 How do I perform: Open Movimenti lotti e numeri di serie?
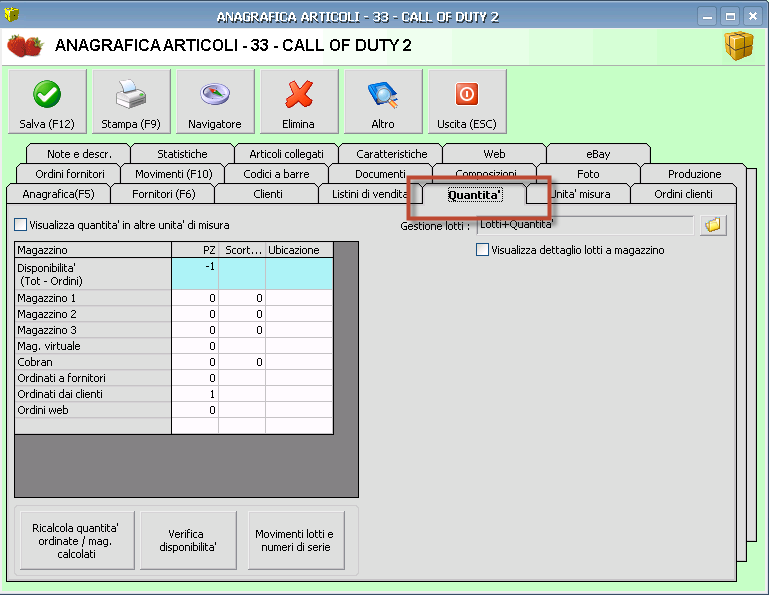click(x=296, y=541)
